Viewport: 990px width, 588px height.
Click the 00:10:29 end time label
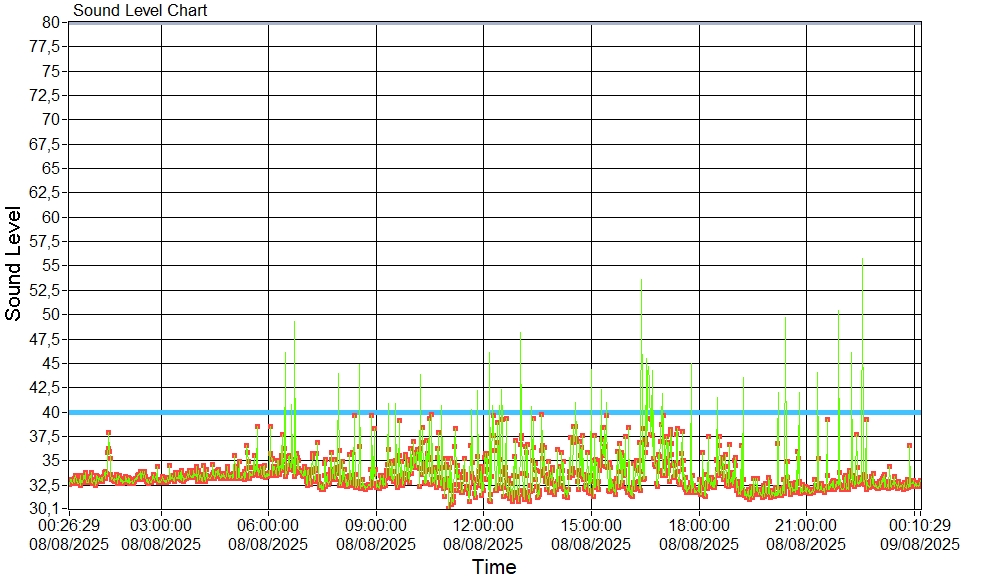[x=919, y=525]
